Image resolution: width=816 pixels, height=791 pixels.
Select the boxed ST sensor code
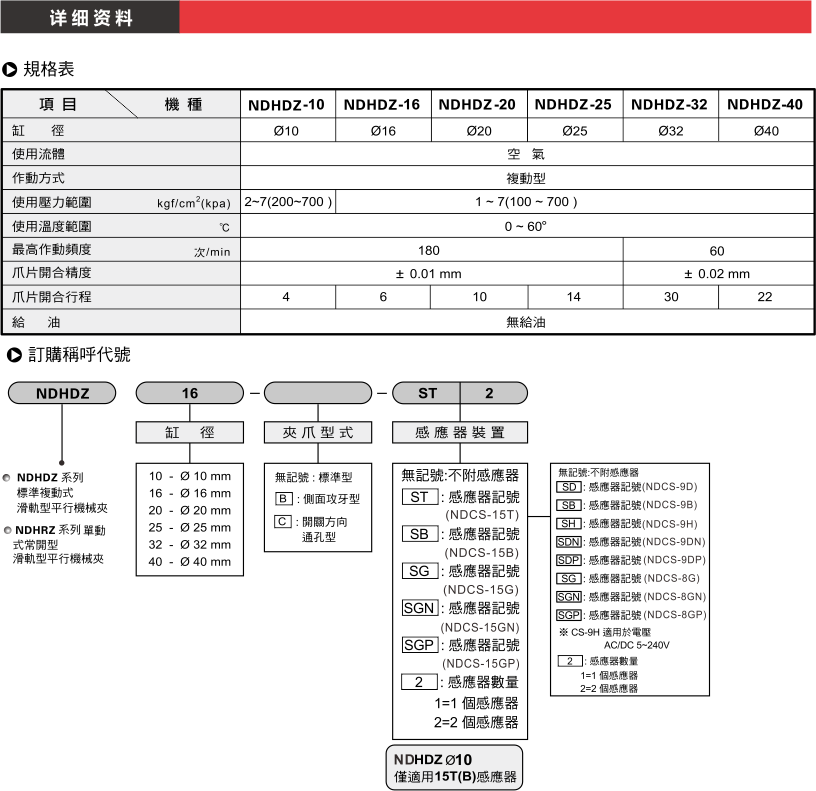click(419, 497)
